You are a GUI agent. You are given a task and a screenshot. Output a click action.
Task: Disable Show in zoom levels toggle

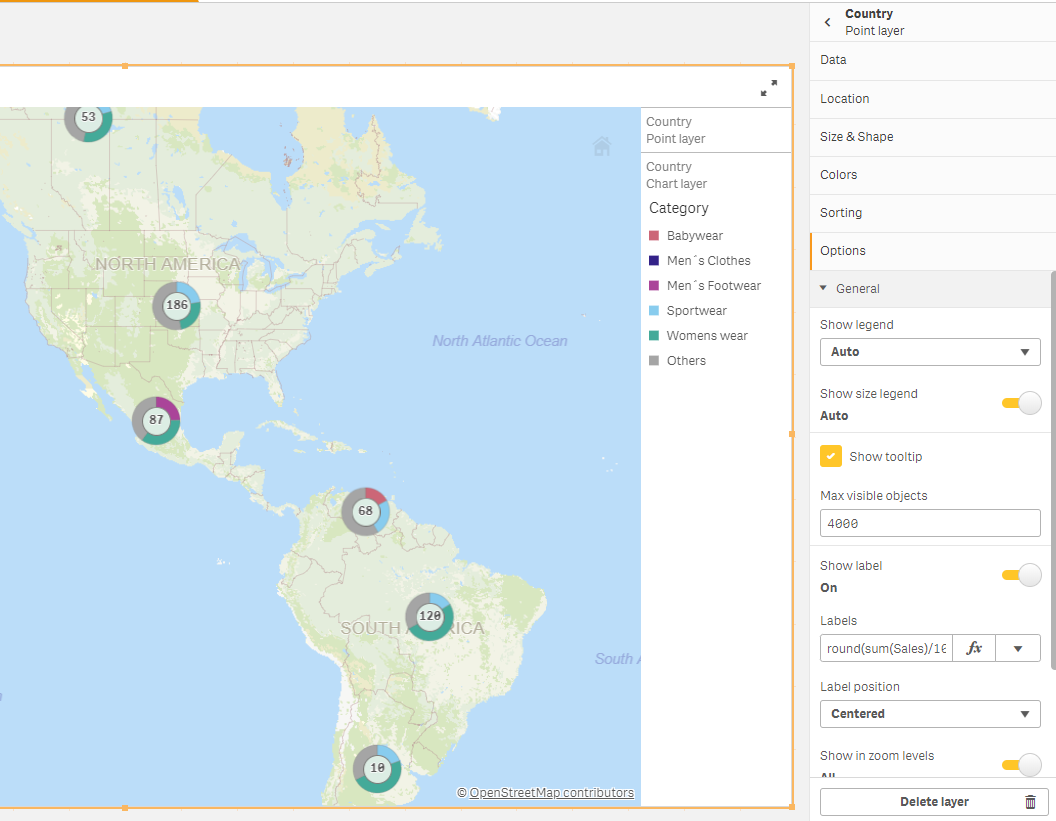[1019, 765]
